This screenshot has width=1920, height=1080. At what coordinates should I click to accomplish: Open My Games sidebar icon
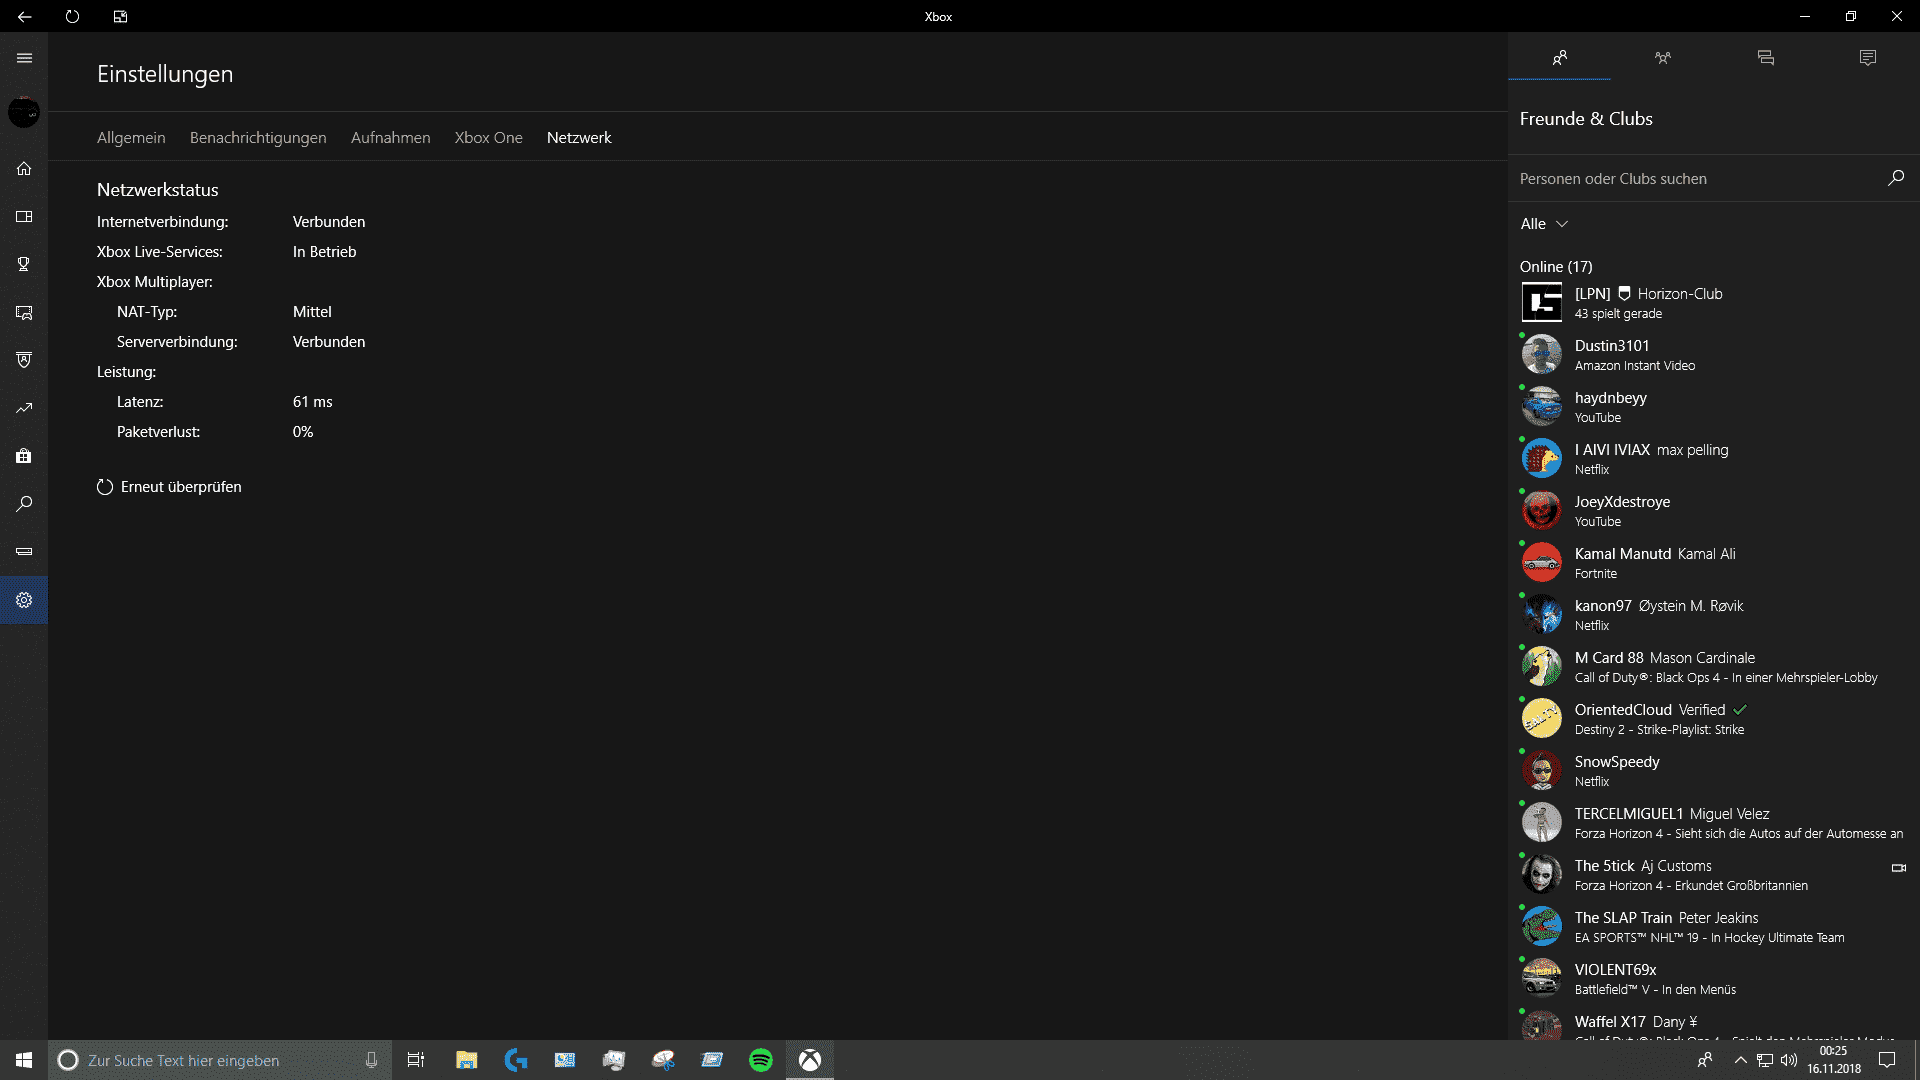coord(24,216)
